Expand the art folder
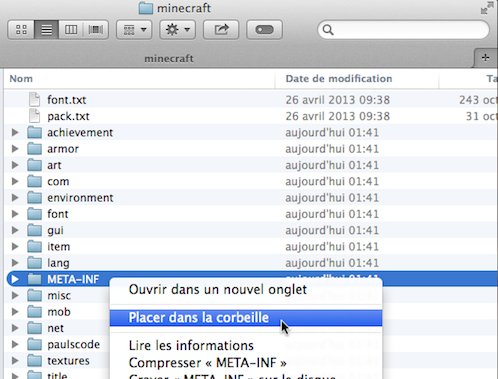The height and width of the screenshot is (379, 498). point(15,165)
